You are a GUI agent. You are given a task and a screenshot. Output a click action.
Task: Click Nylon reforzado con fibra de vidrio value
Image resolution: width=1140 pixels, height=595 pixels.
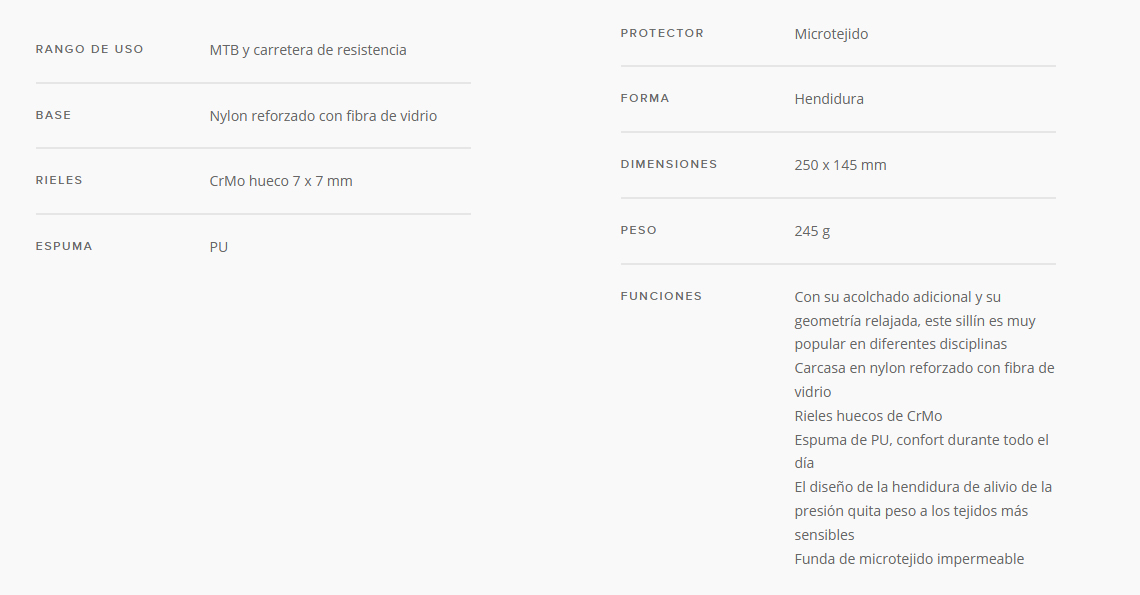point(323,116)
